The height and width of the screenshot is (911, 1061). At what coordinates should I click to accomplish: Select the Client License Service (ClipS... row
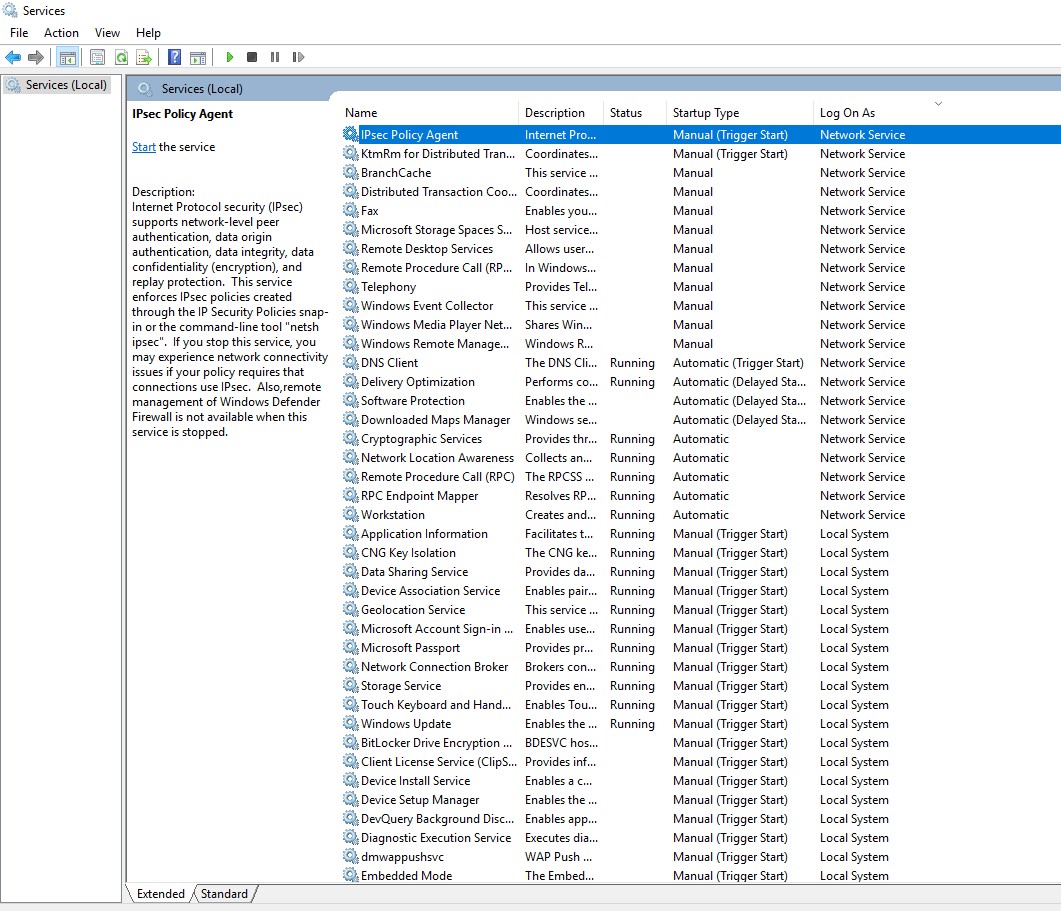point(700,761)
